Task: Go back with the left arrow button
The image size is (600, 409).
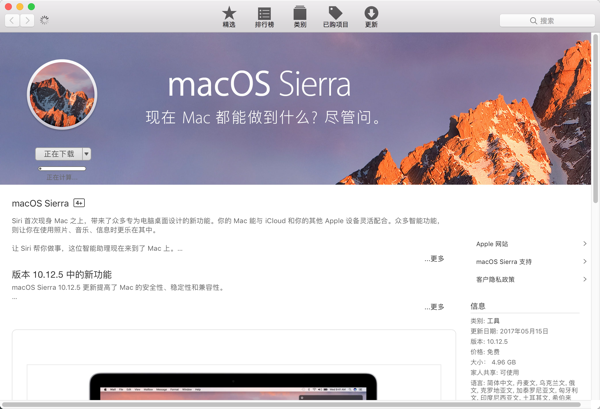Action: 12,20
